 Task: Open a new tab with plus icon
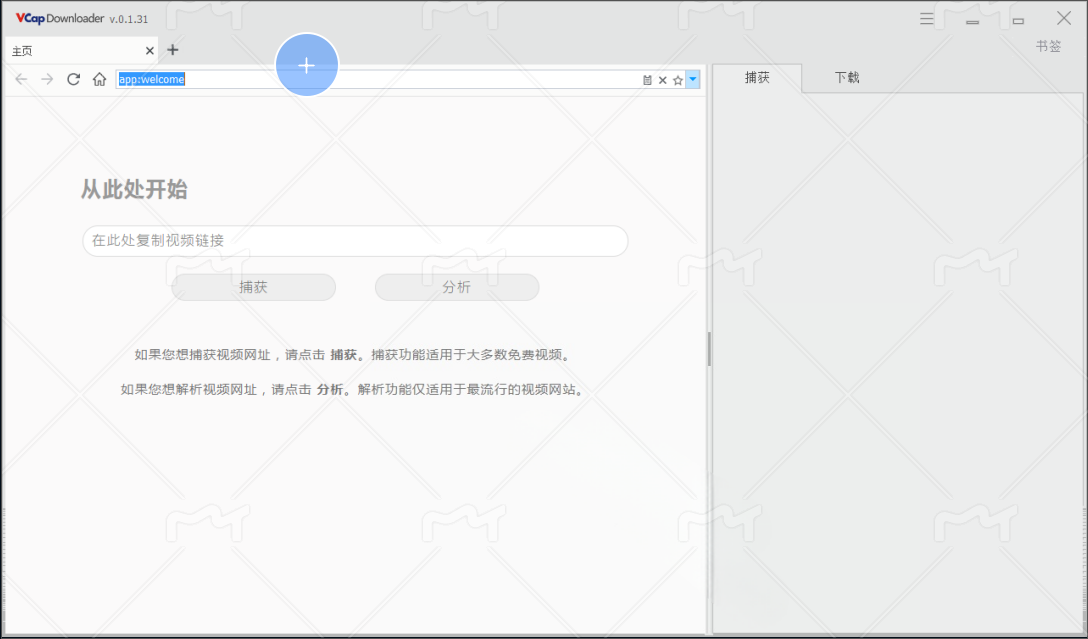(x=173, y=49)
